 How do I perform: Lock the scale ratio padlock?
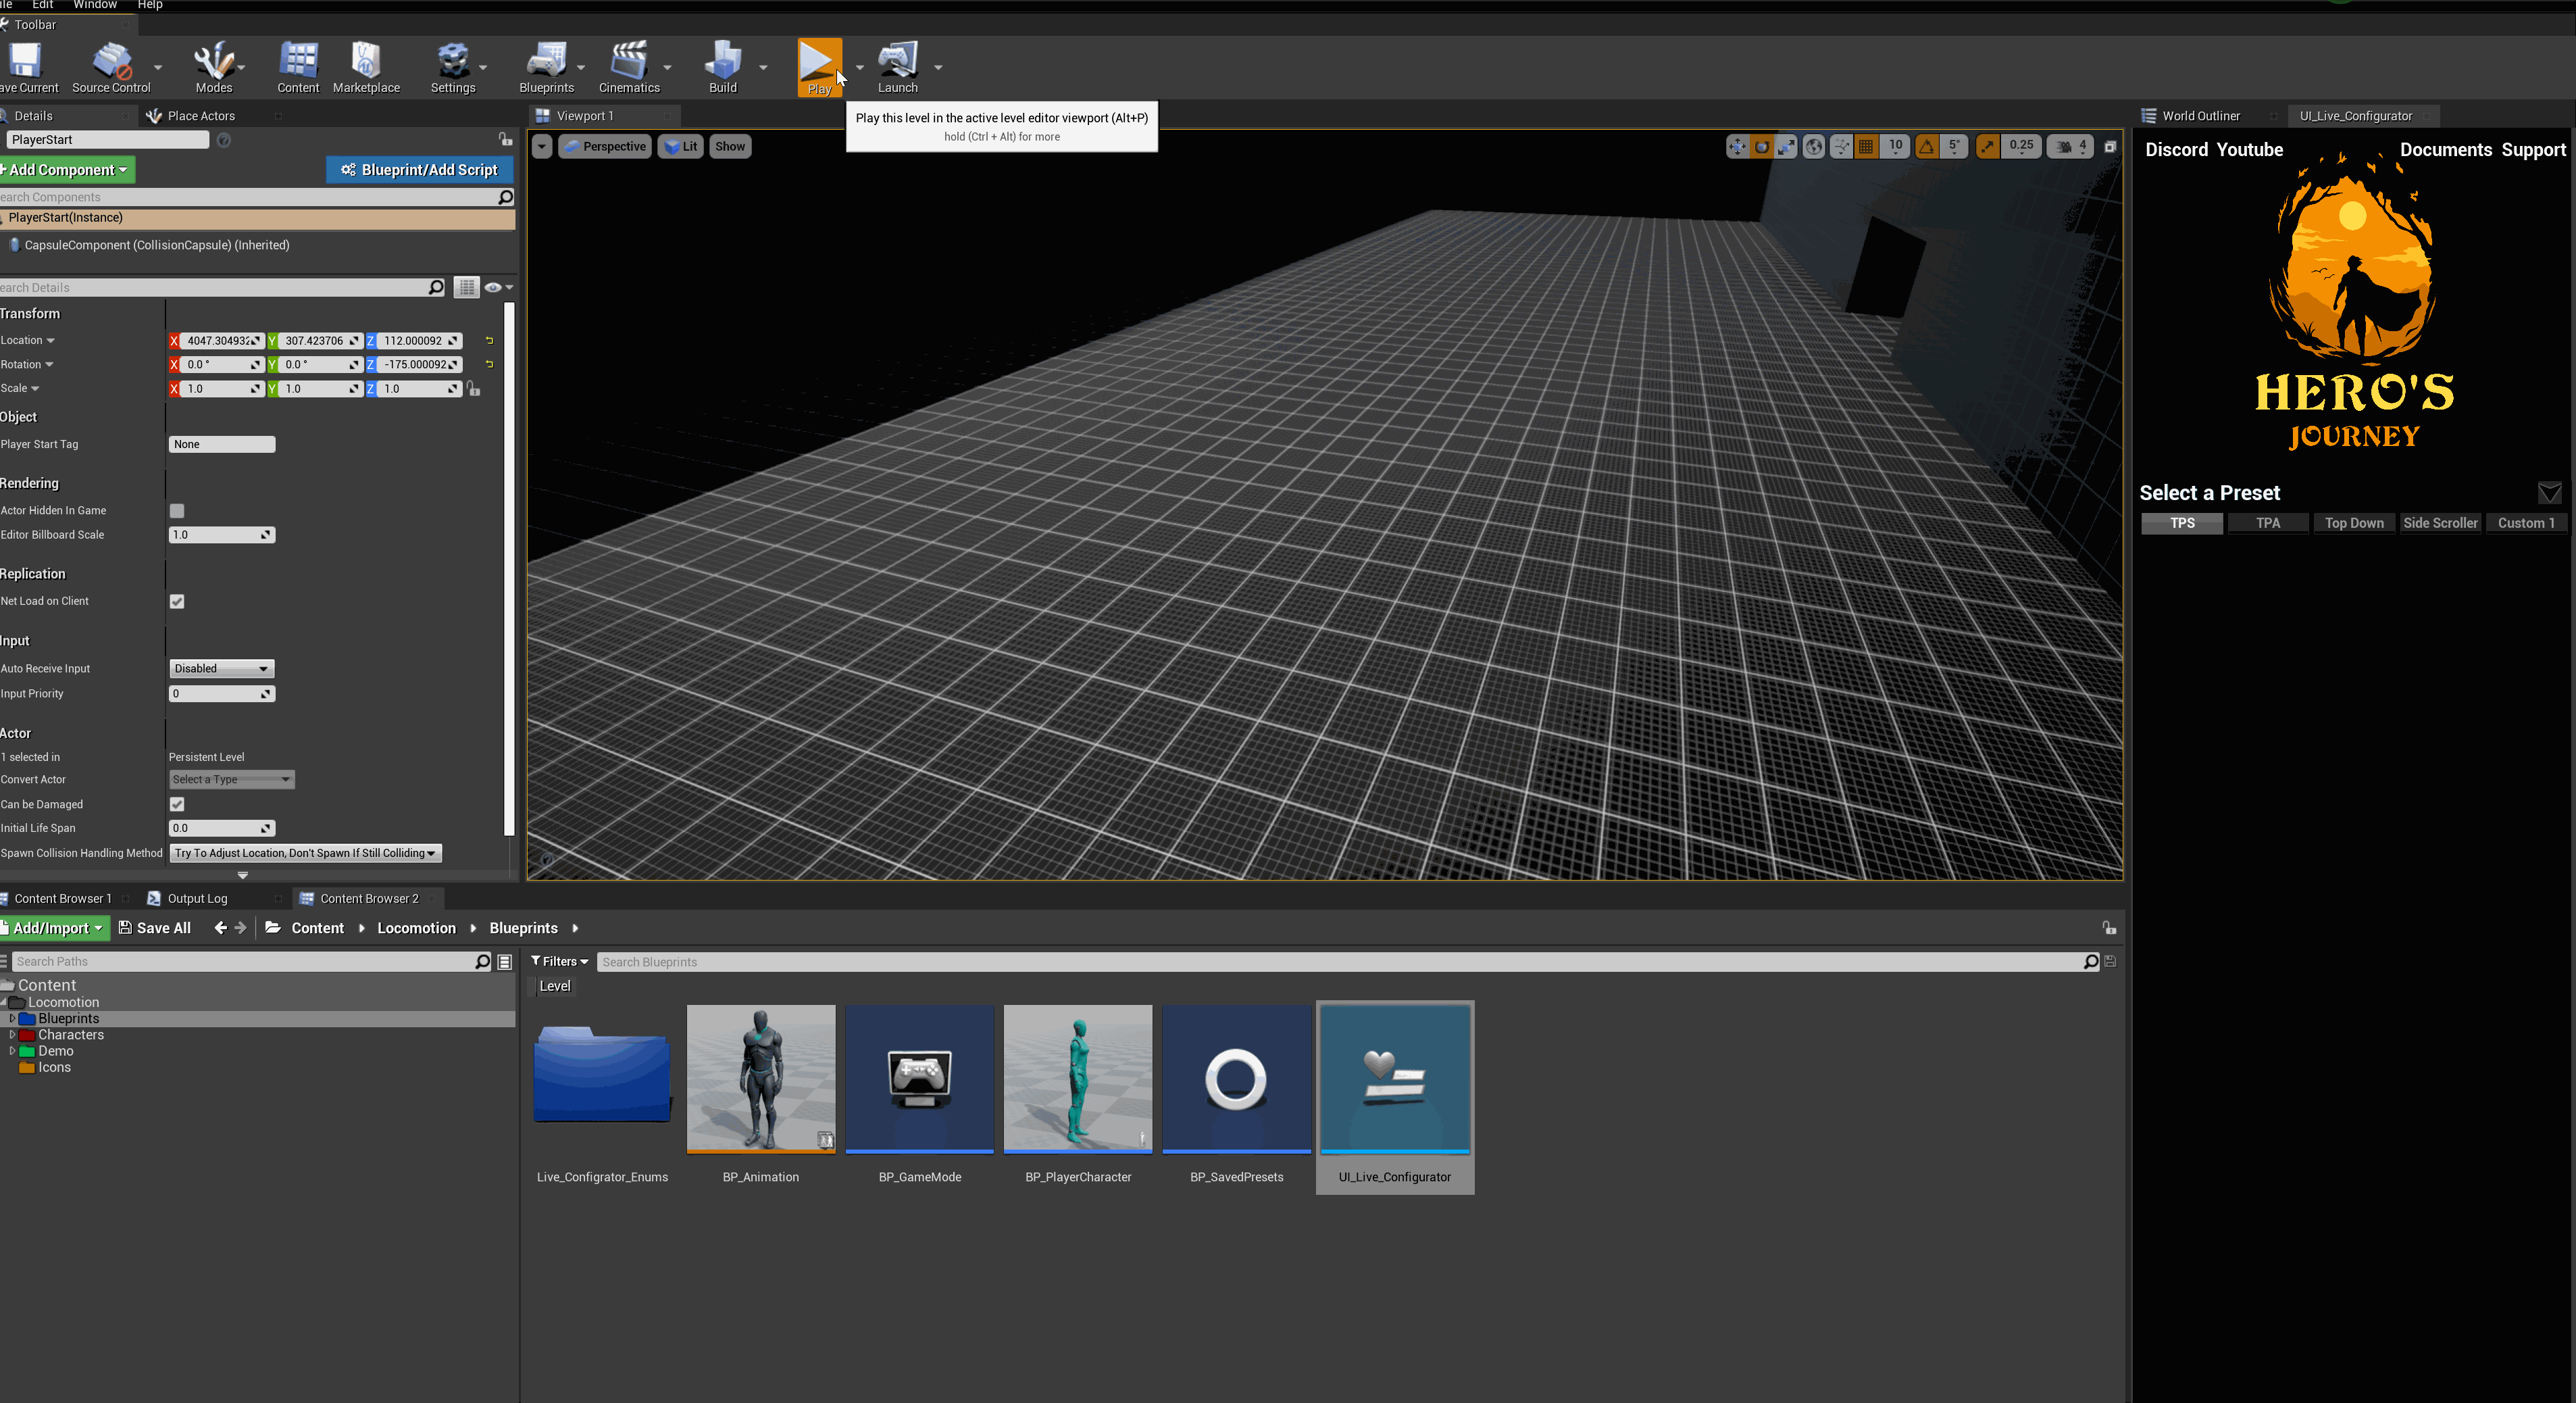tap(474, 389)
